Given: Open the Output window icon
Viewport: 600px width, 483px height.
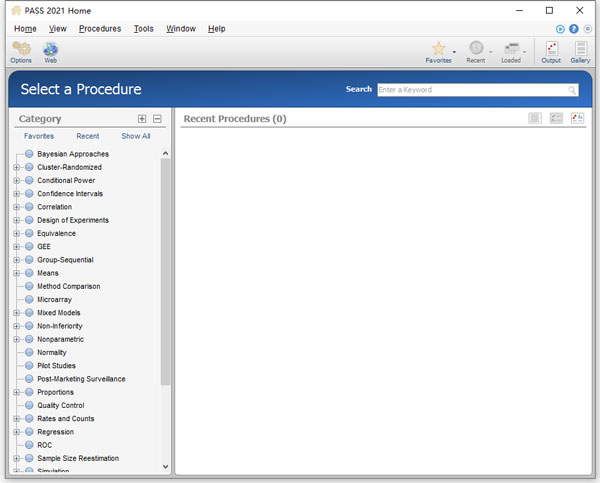Looking at the screenshot, I should [551, 48].
